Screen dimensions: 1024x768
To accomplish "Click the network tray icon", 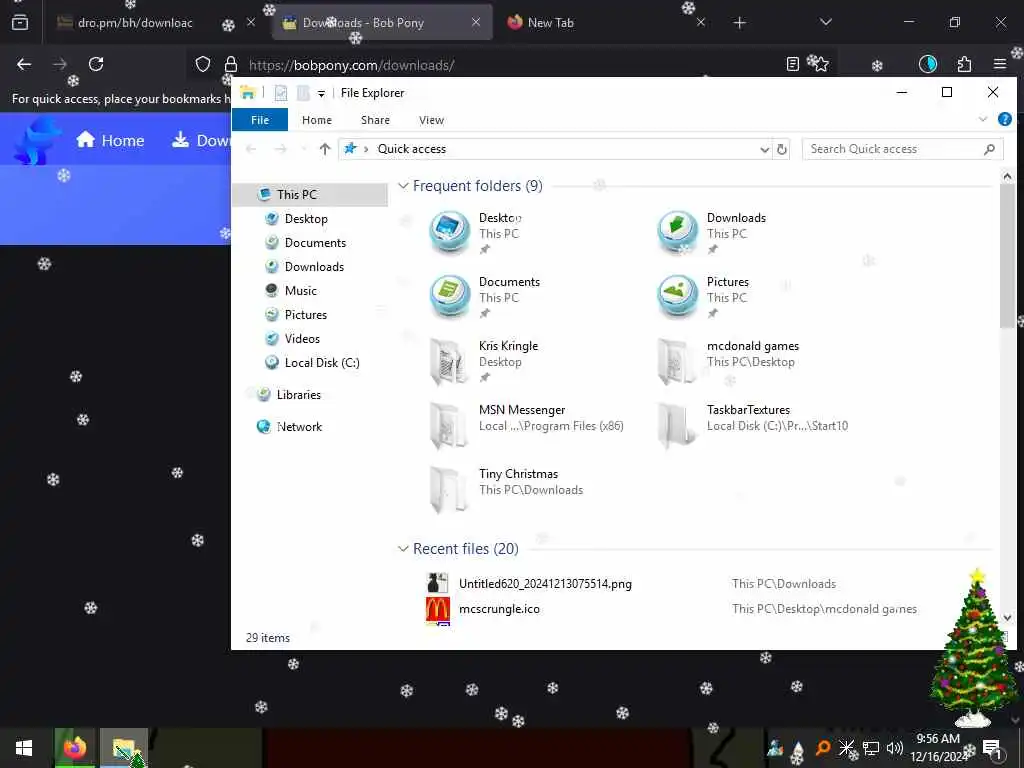I will (871, 748).
